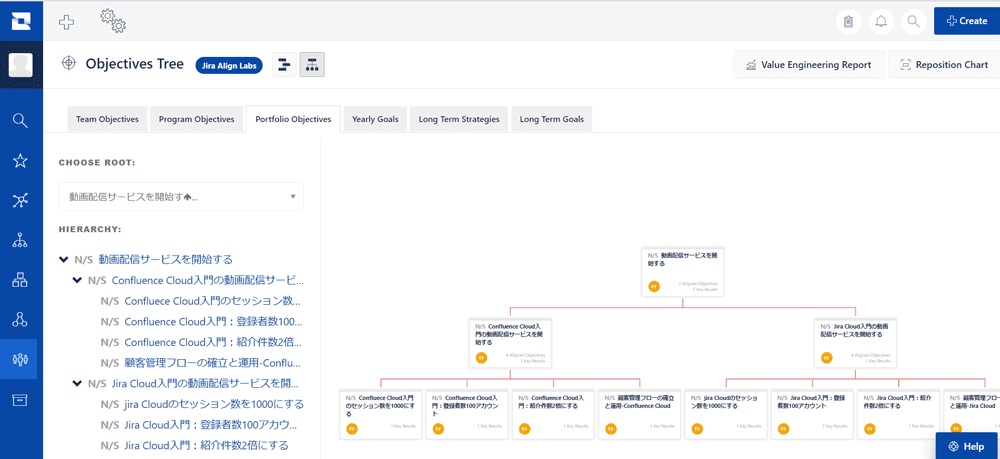The width and height of the screenshot is (1000, 459).
Task: Switch to the list layout view icon
Action: [284, 64]
